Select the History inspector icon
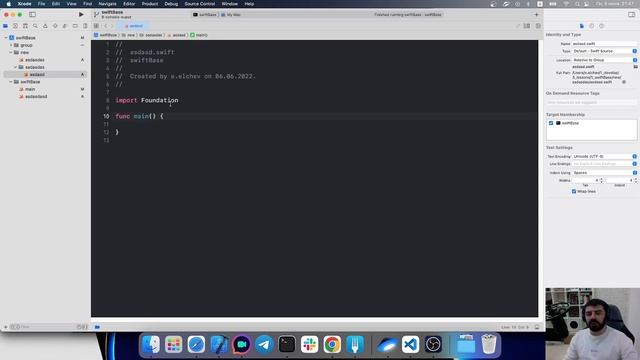 [591, 26]
